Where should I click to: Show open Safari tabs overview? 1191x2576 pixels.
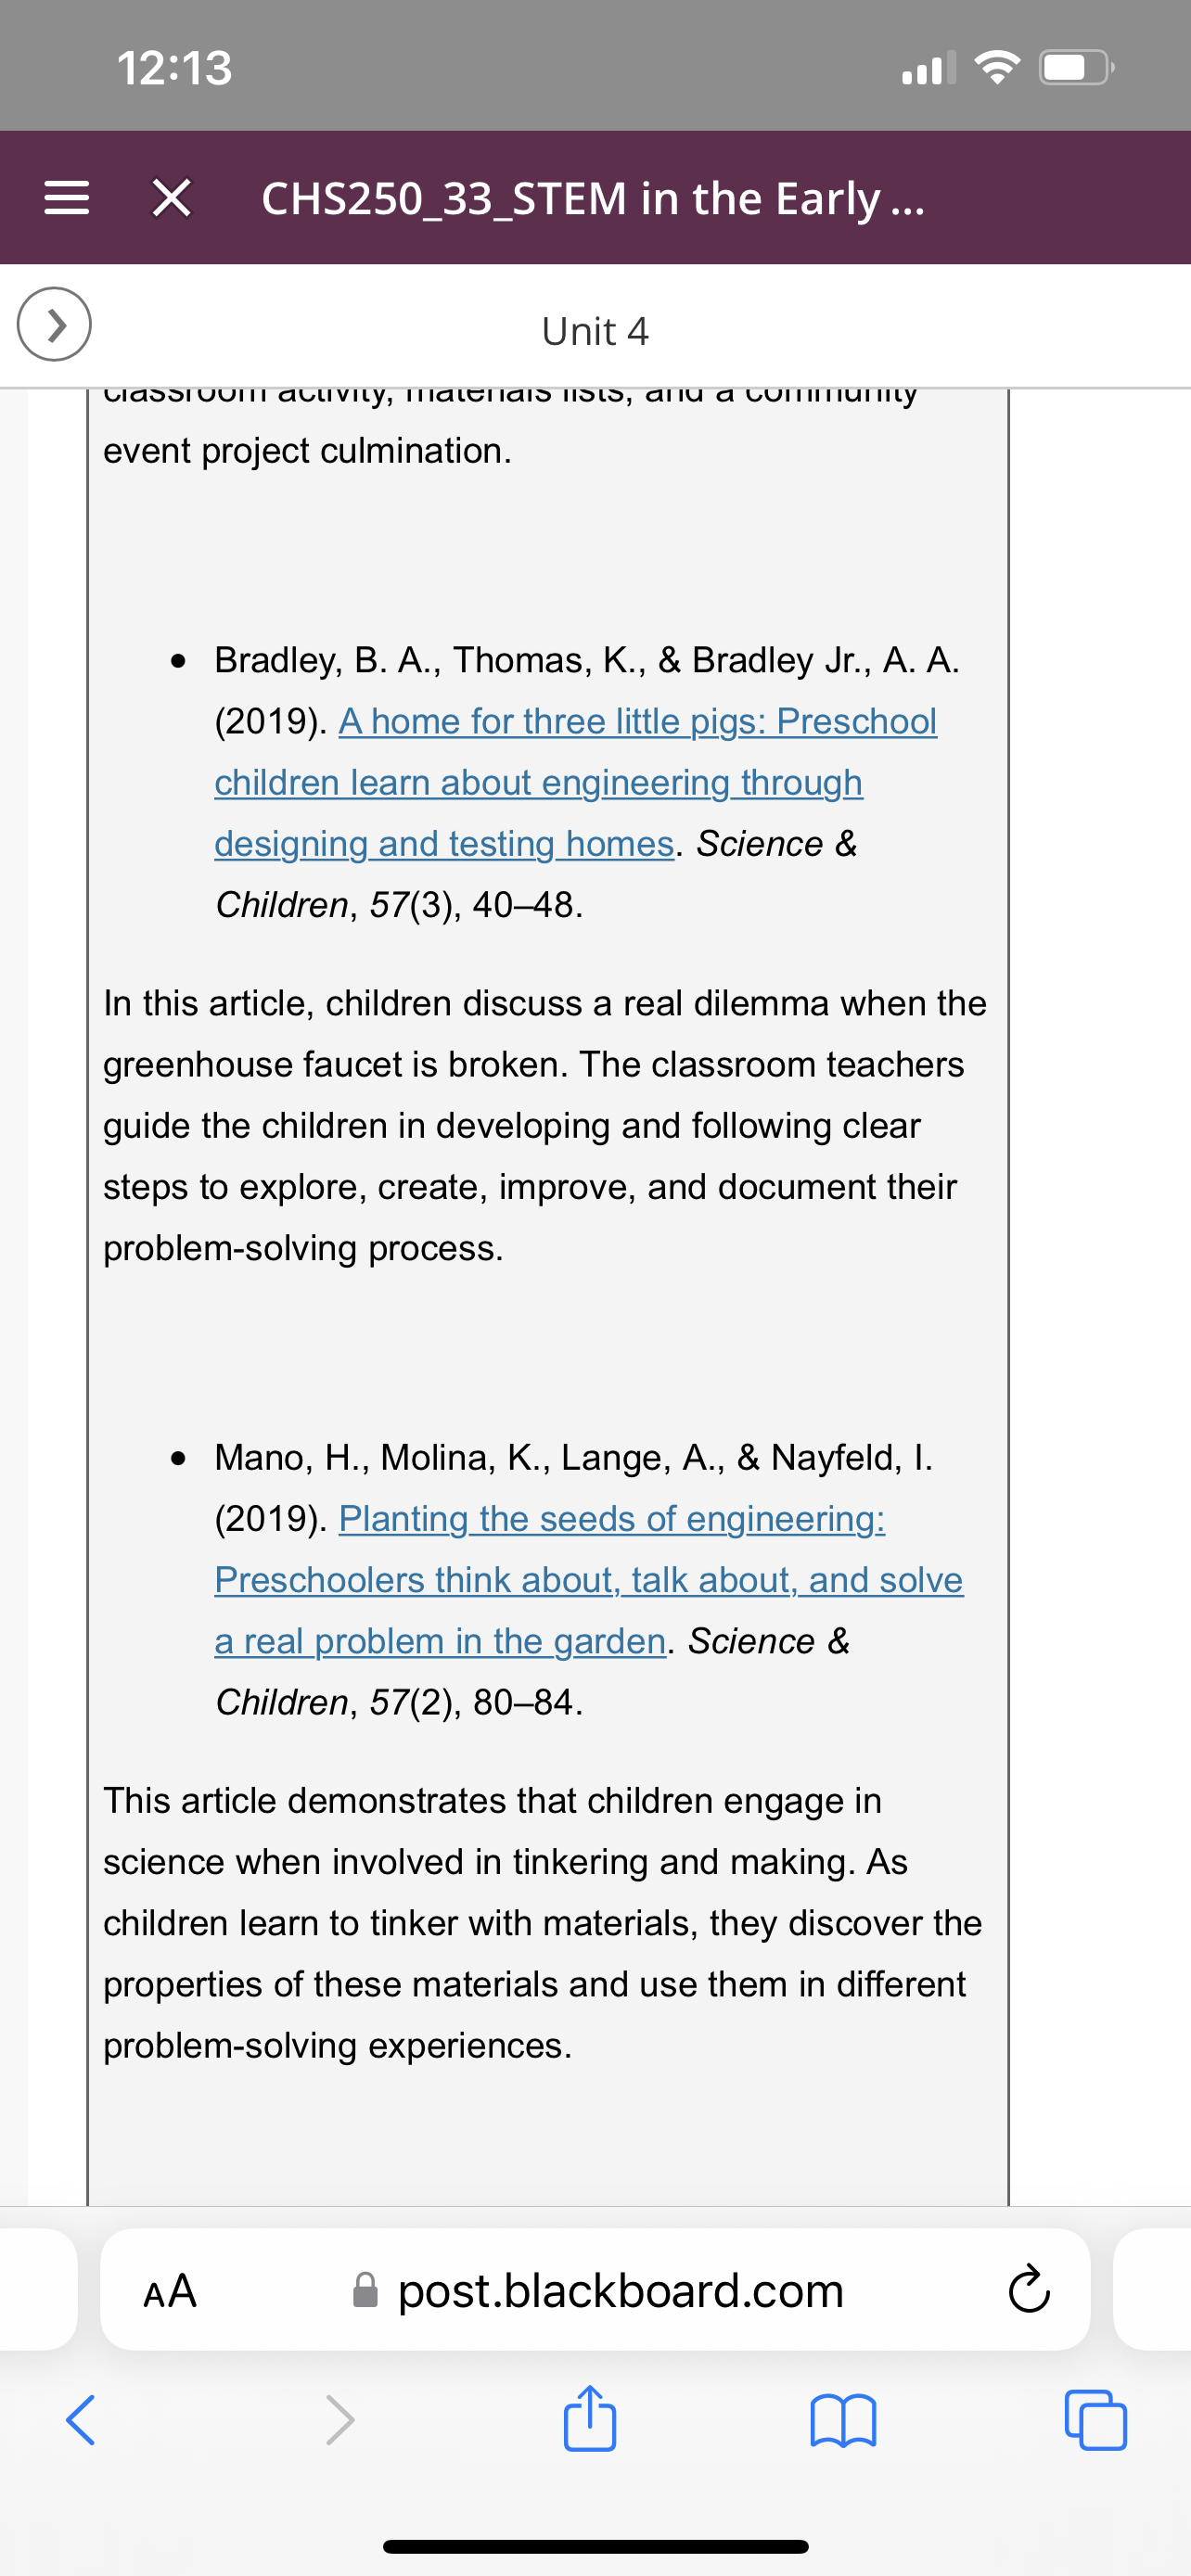click(x=1096, y=2420)
